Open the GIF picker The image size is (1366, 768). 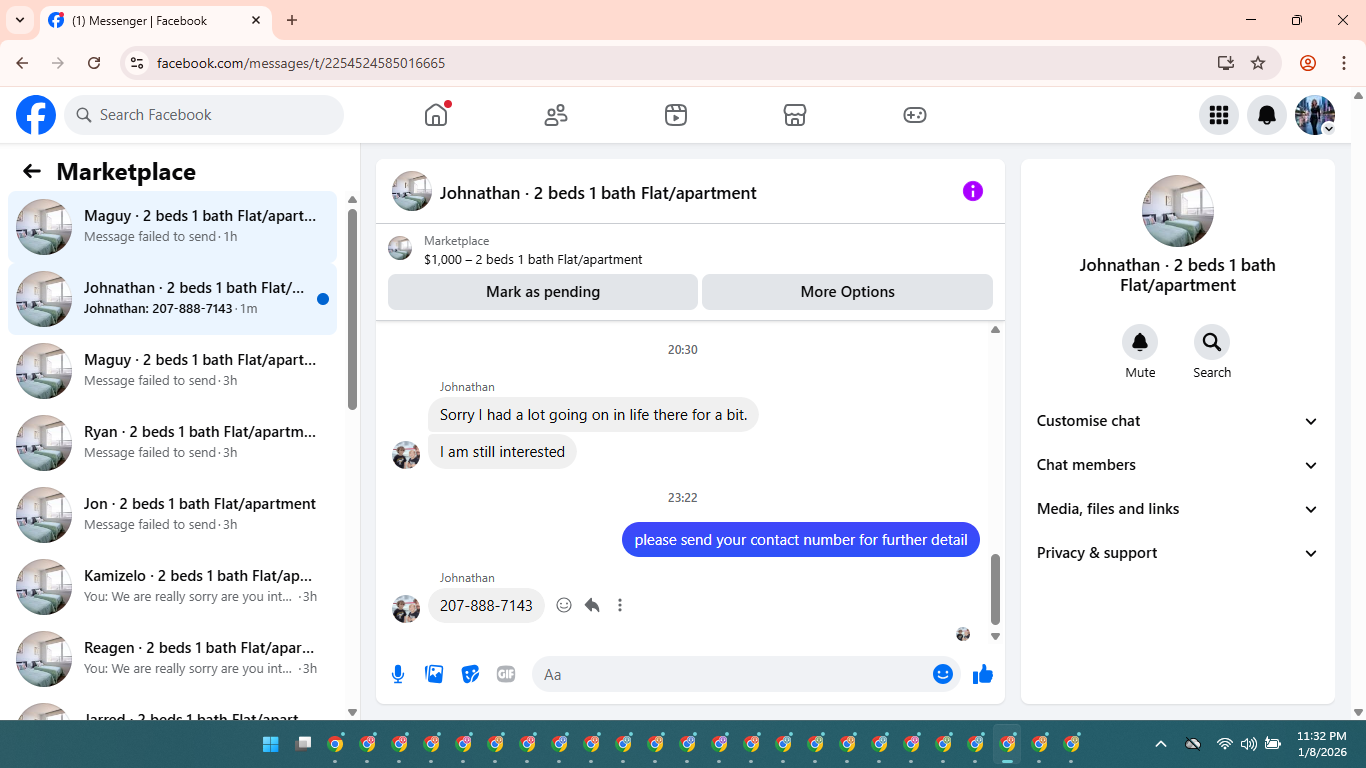pos(506,674)
